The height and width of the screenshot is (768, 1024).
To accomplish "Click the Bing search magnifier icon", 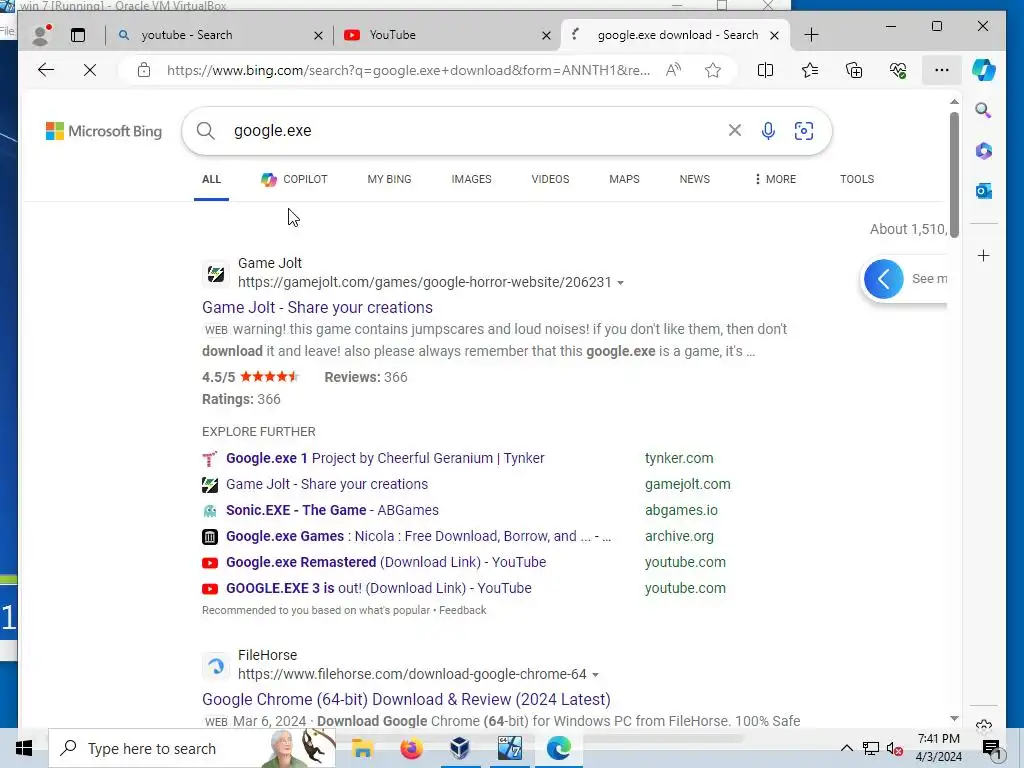I will click(206, 131).
